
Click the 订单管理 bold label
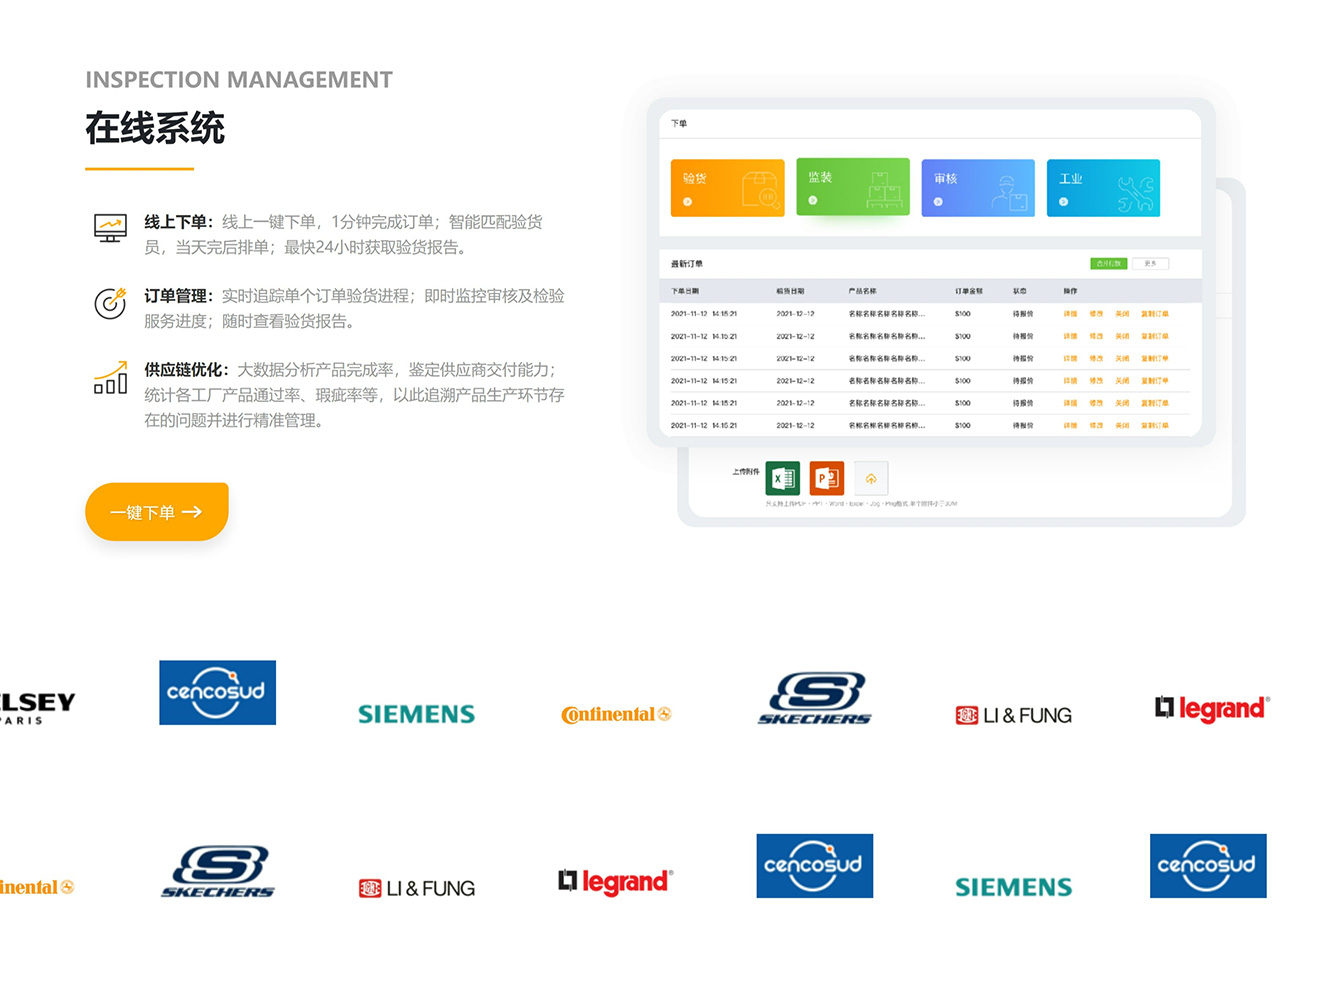[179, 296]
